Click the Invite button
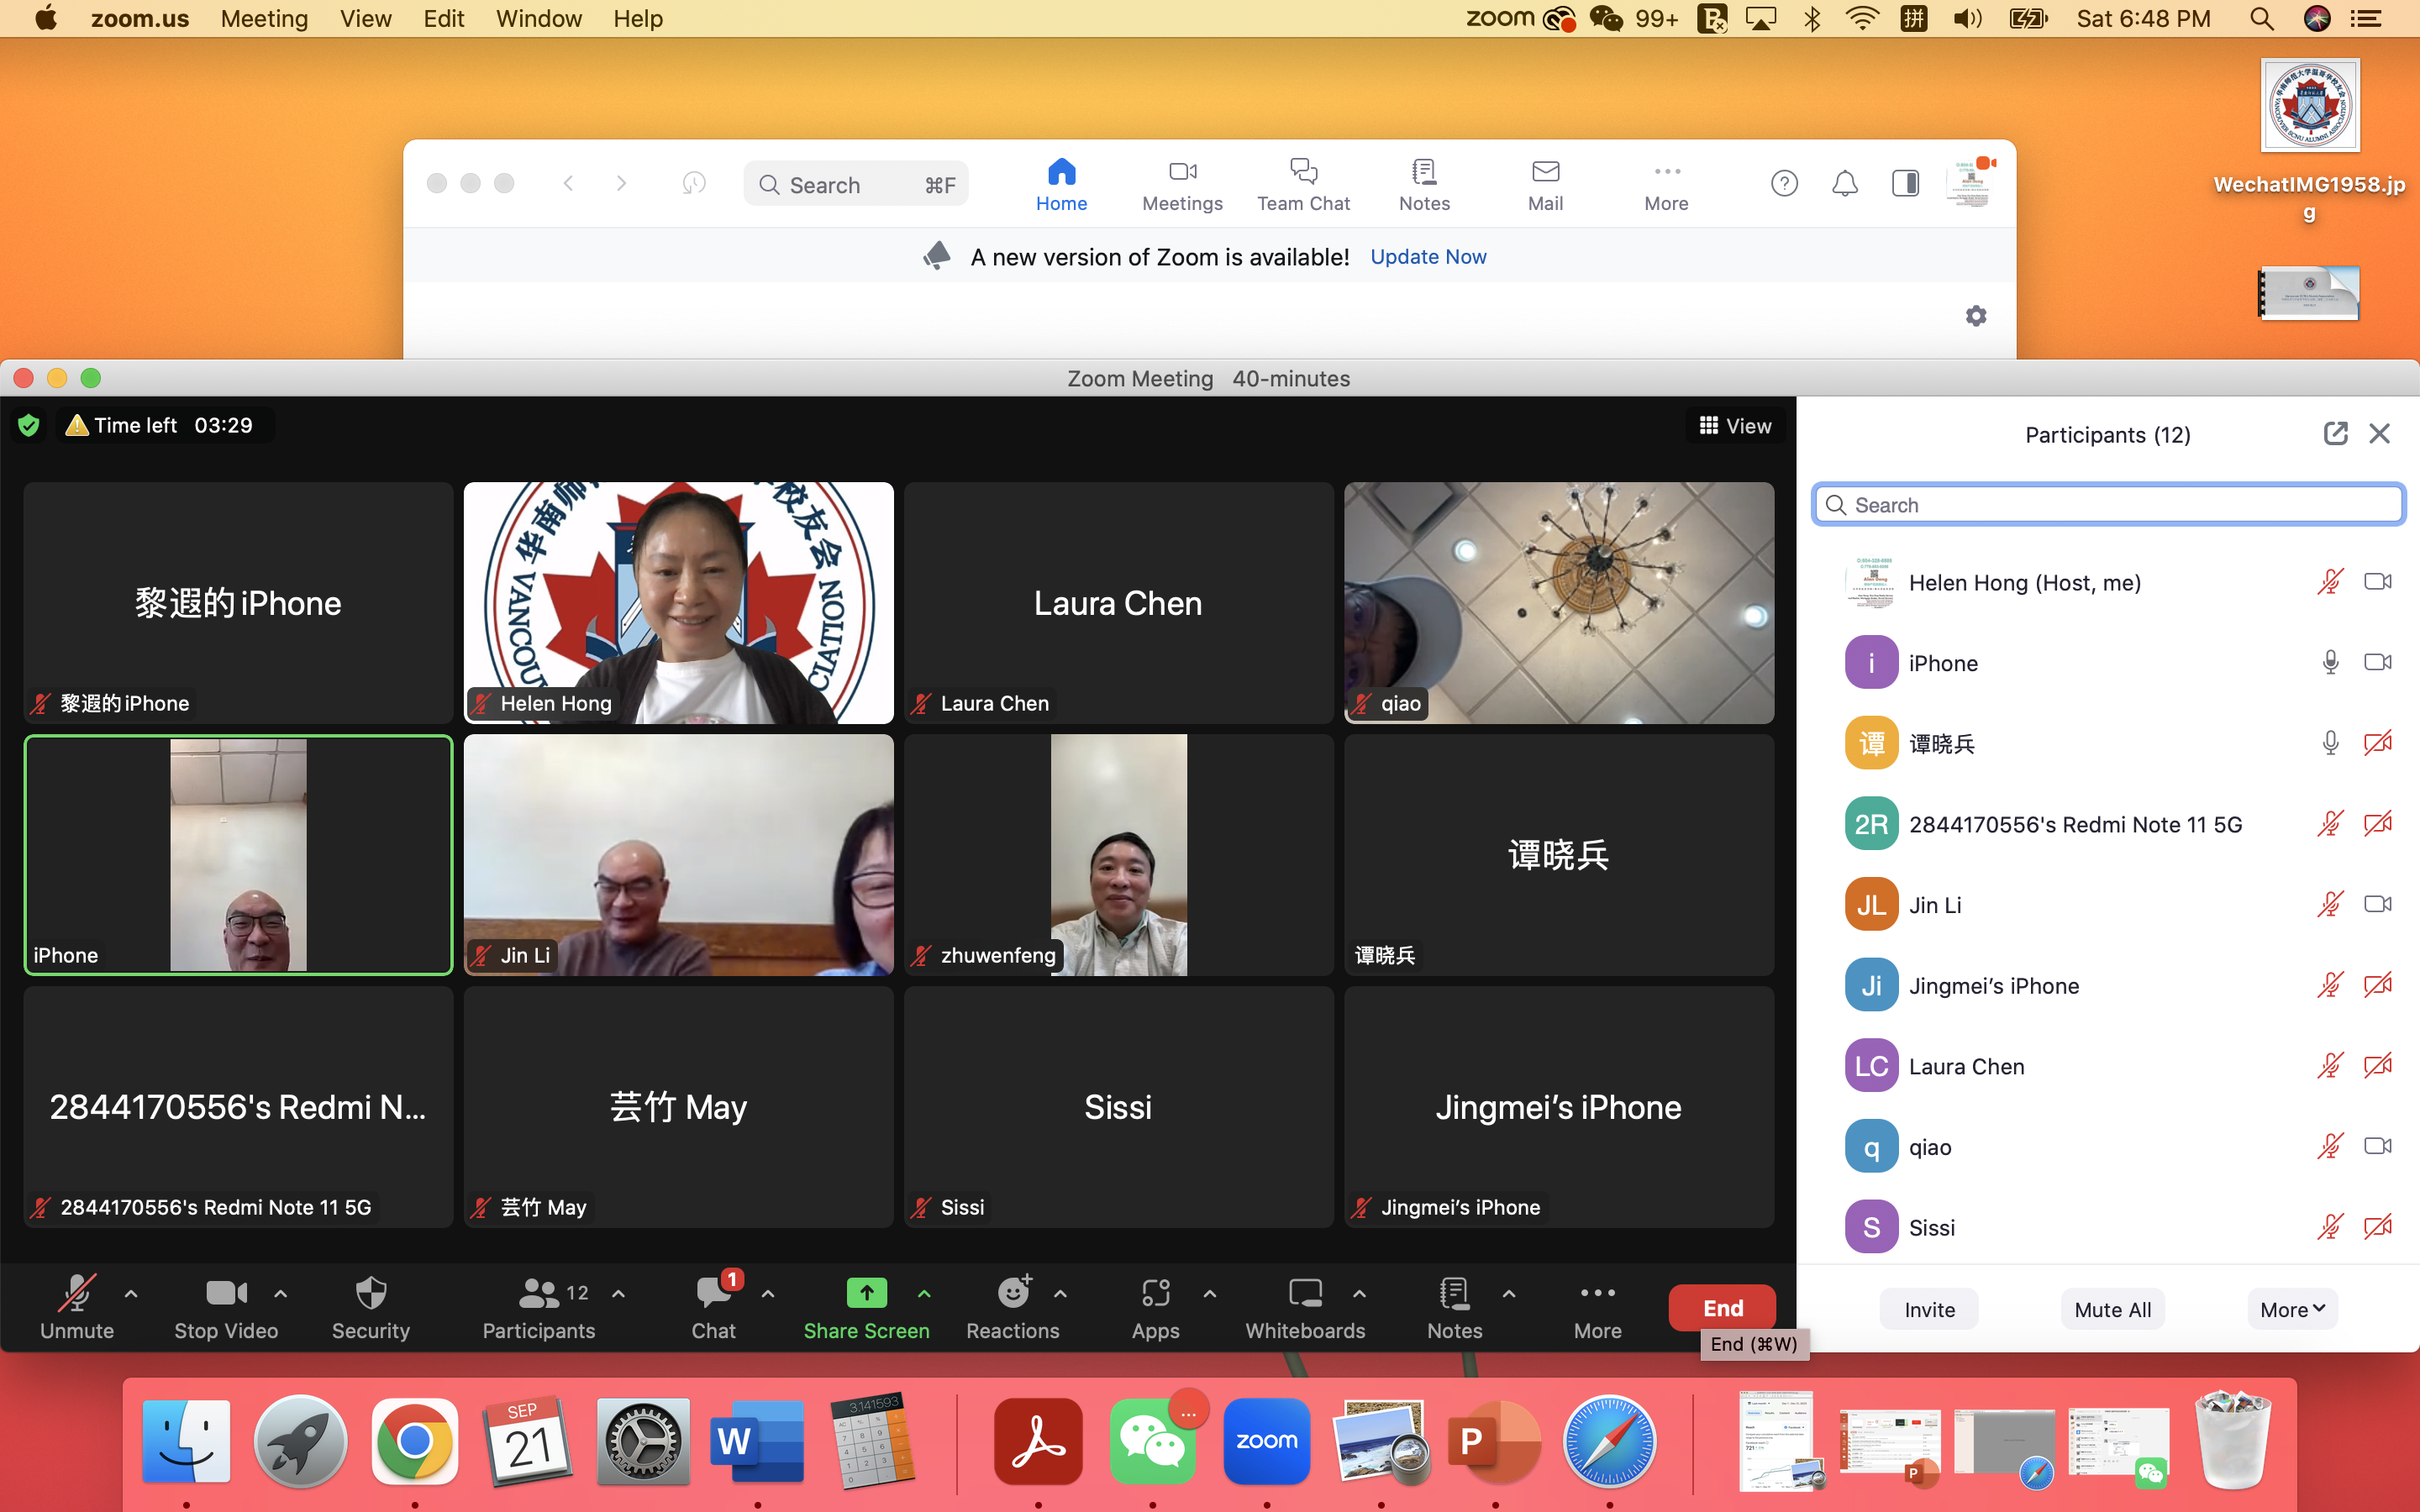This screenshot has height=1512, width=2420. pos(1929,1309)
